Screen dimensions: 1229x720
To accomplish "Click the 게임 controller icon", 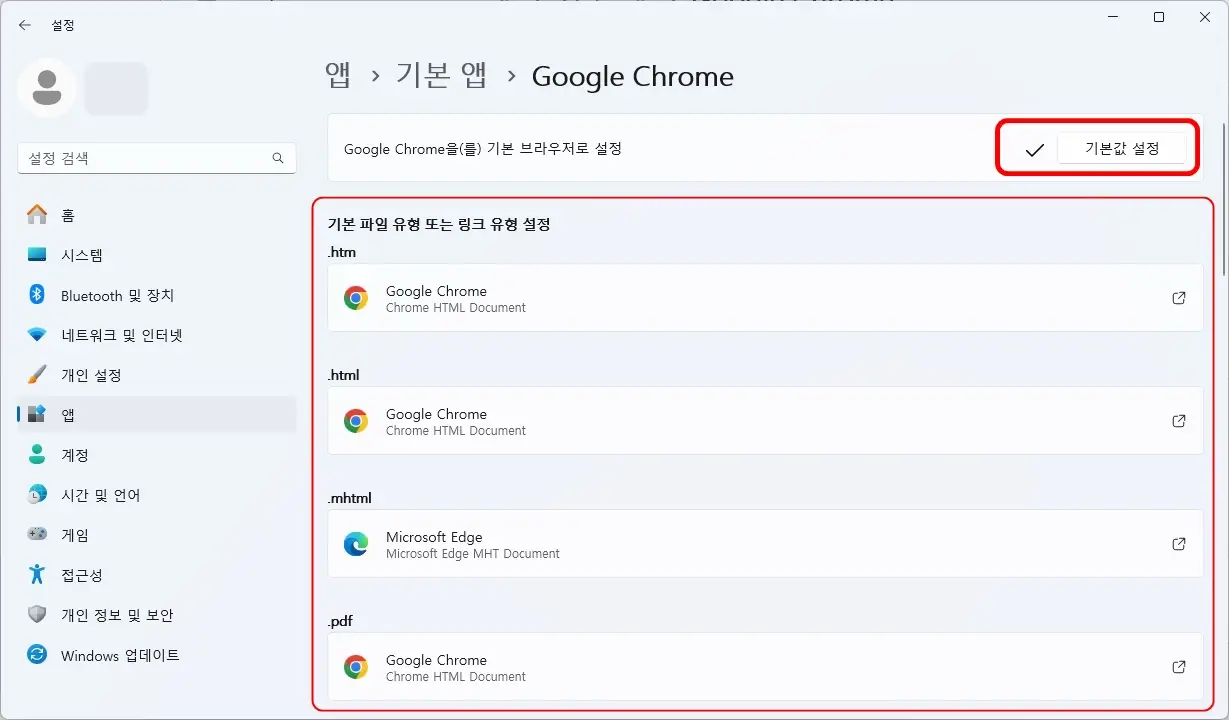I will pyautogui.click(x=37, y=535).
